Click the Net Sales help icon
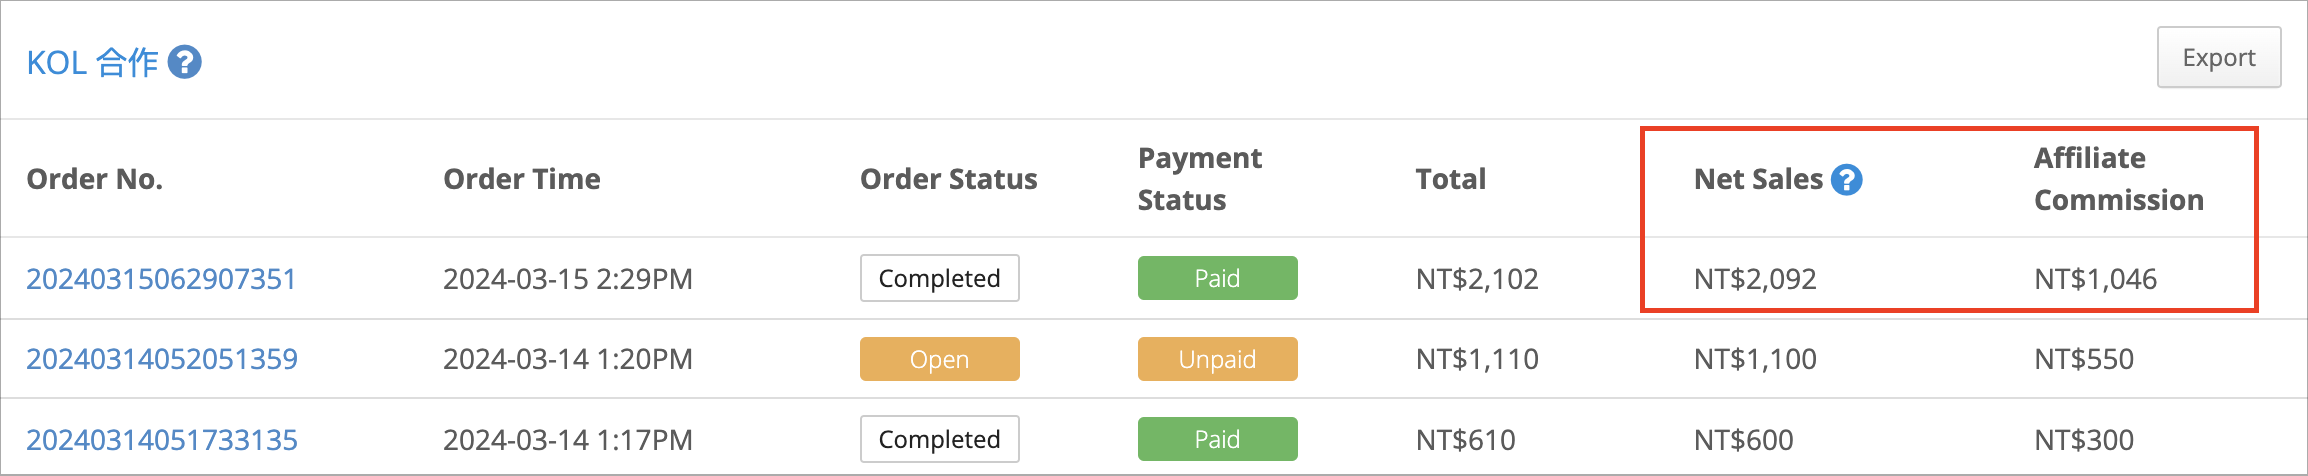The image size is (2308, 476). (x=1846, y=179)
